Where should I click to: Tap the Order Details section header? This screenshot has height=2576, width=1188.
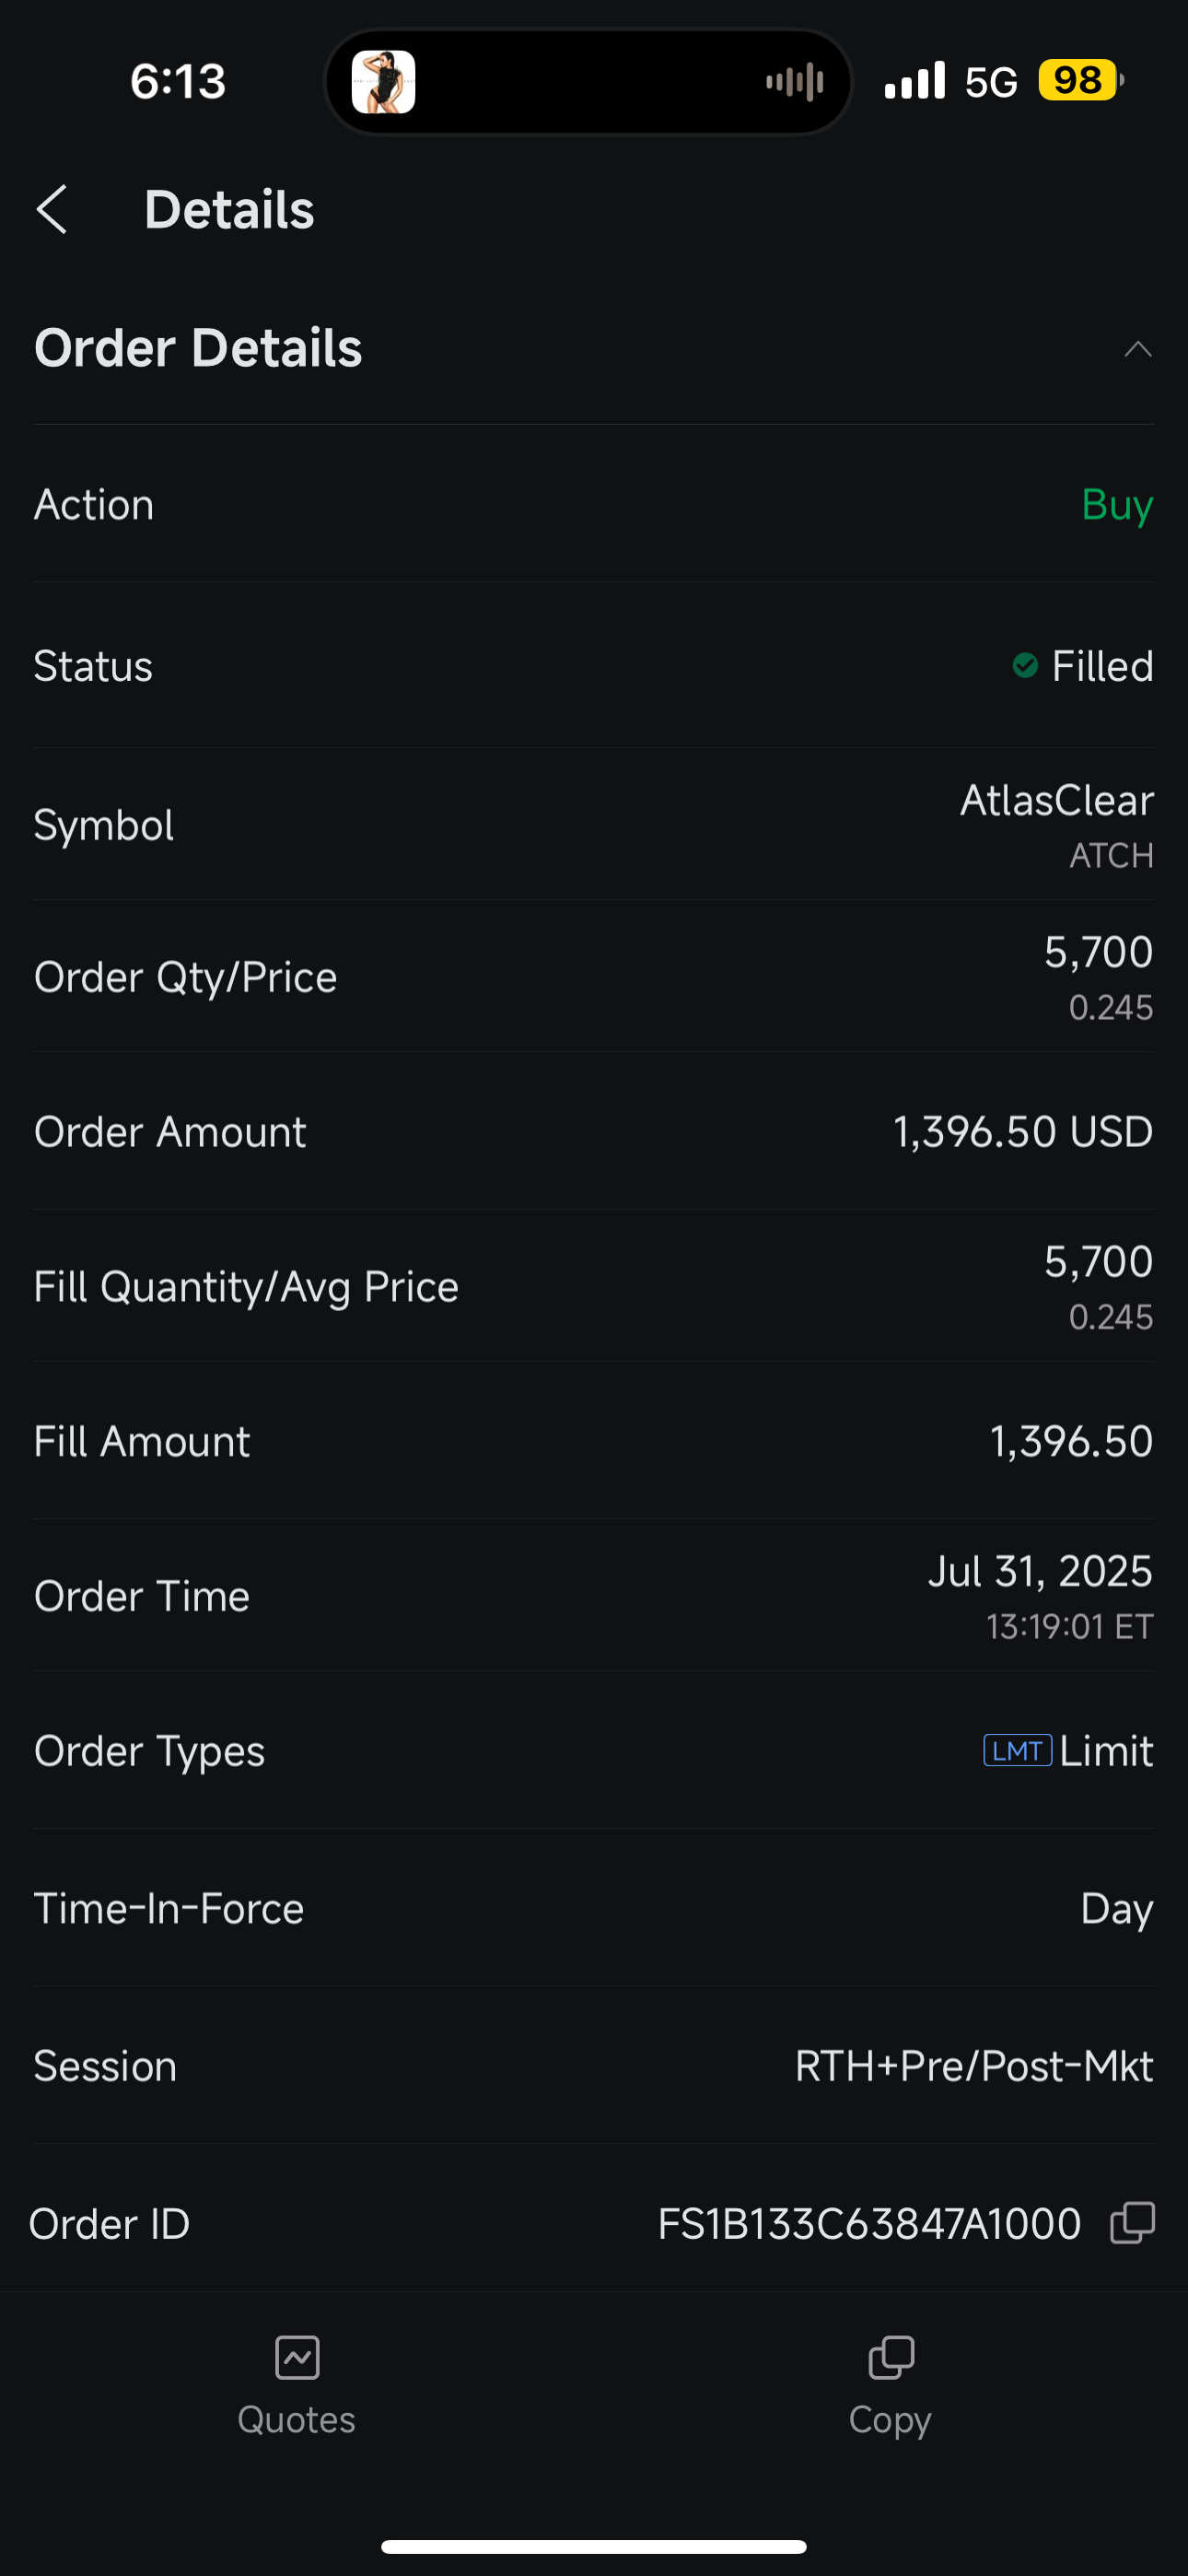[198, 348]
